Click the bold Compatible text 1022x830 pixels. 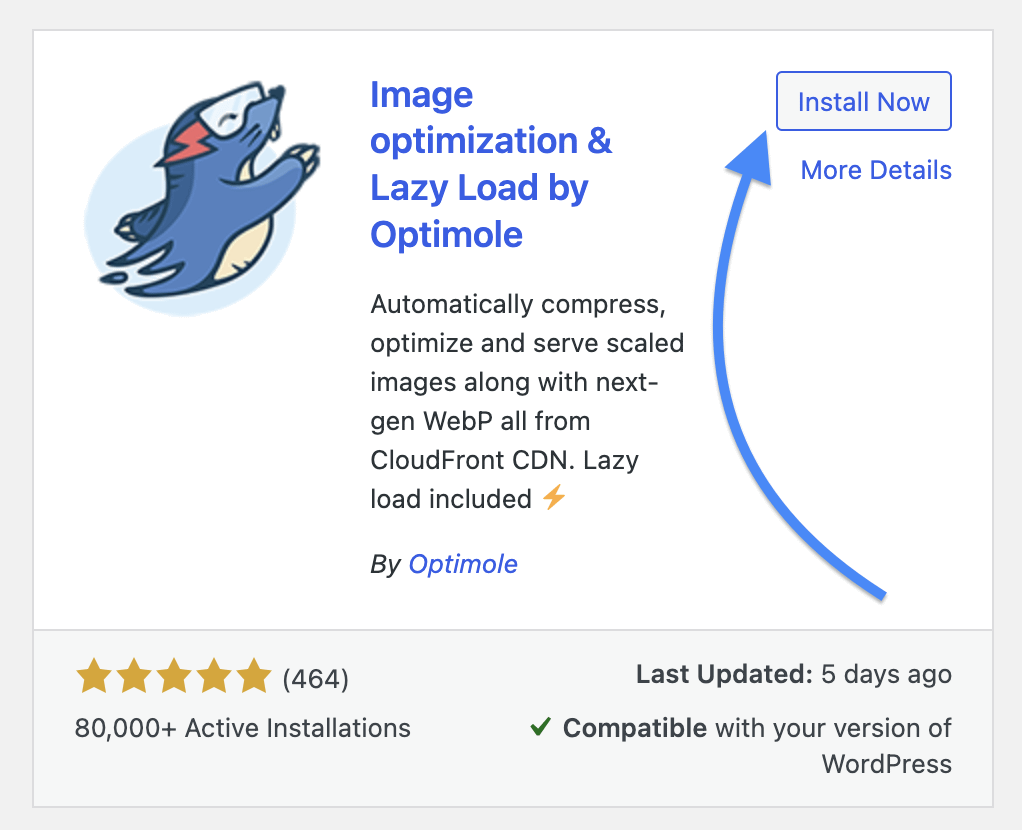pos(635,728)
